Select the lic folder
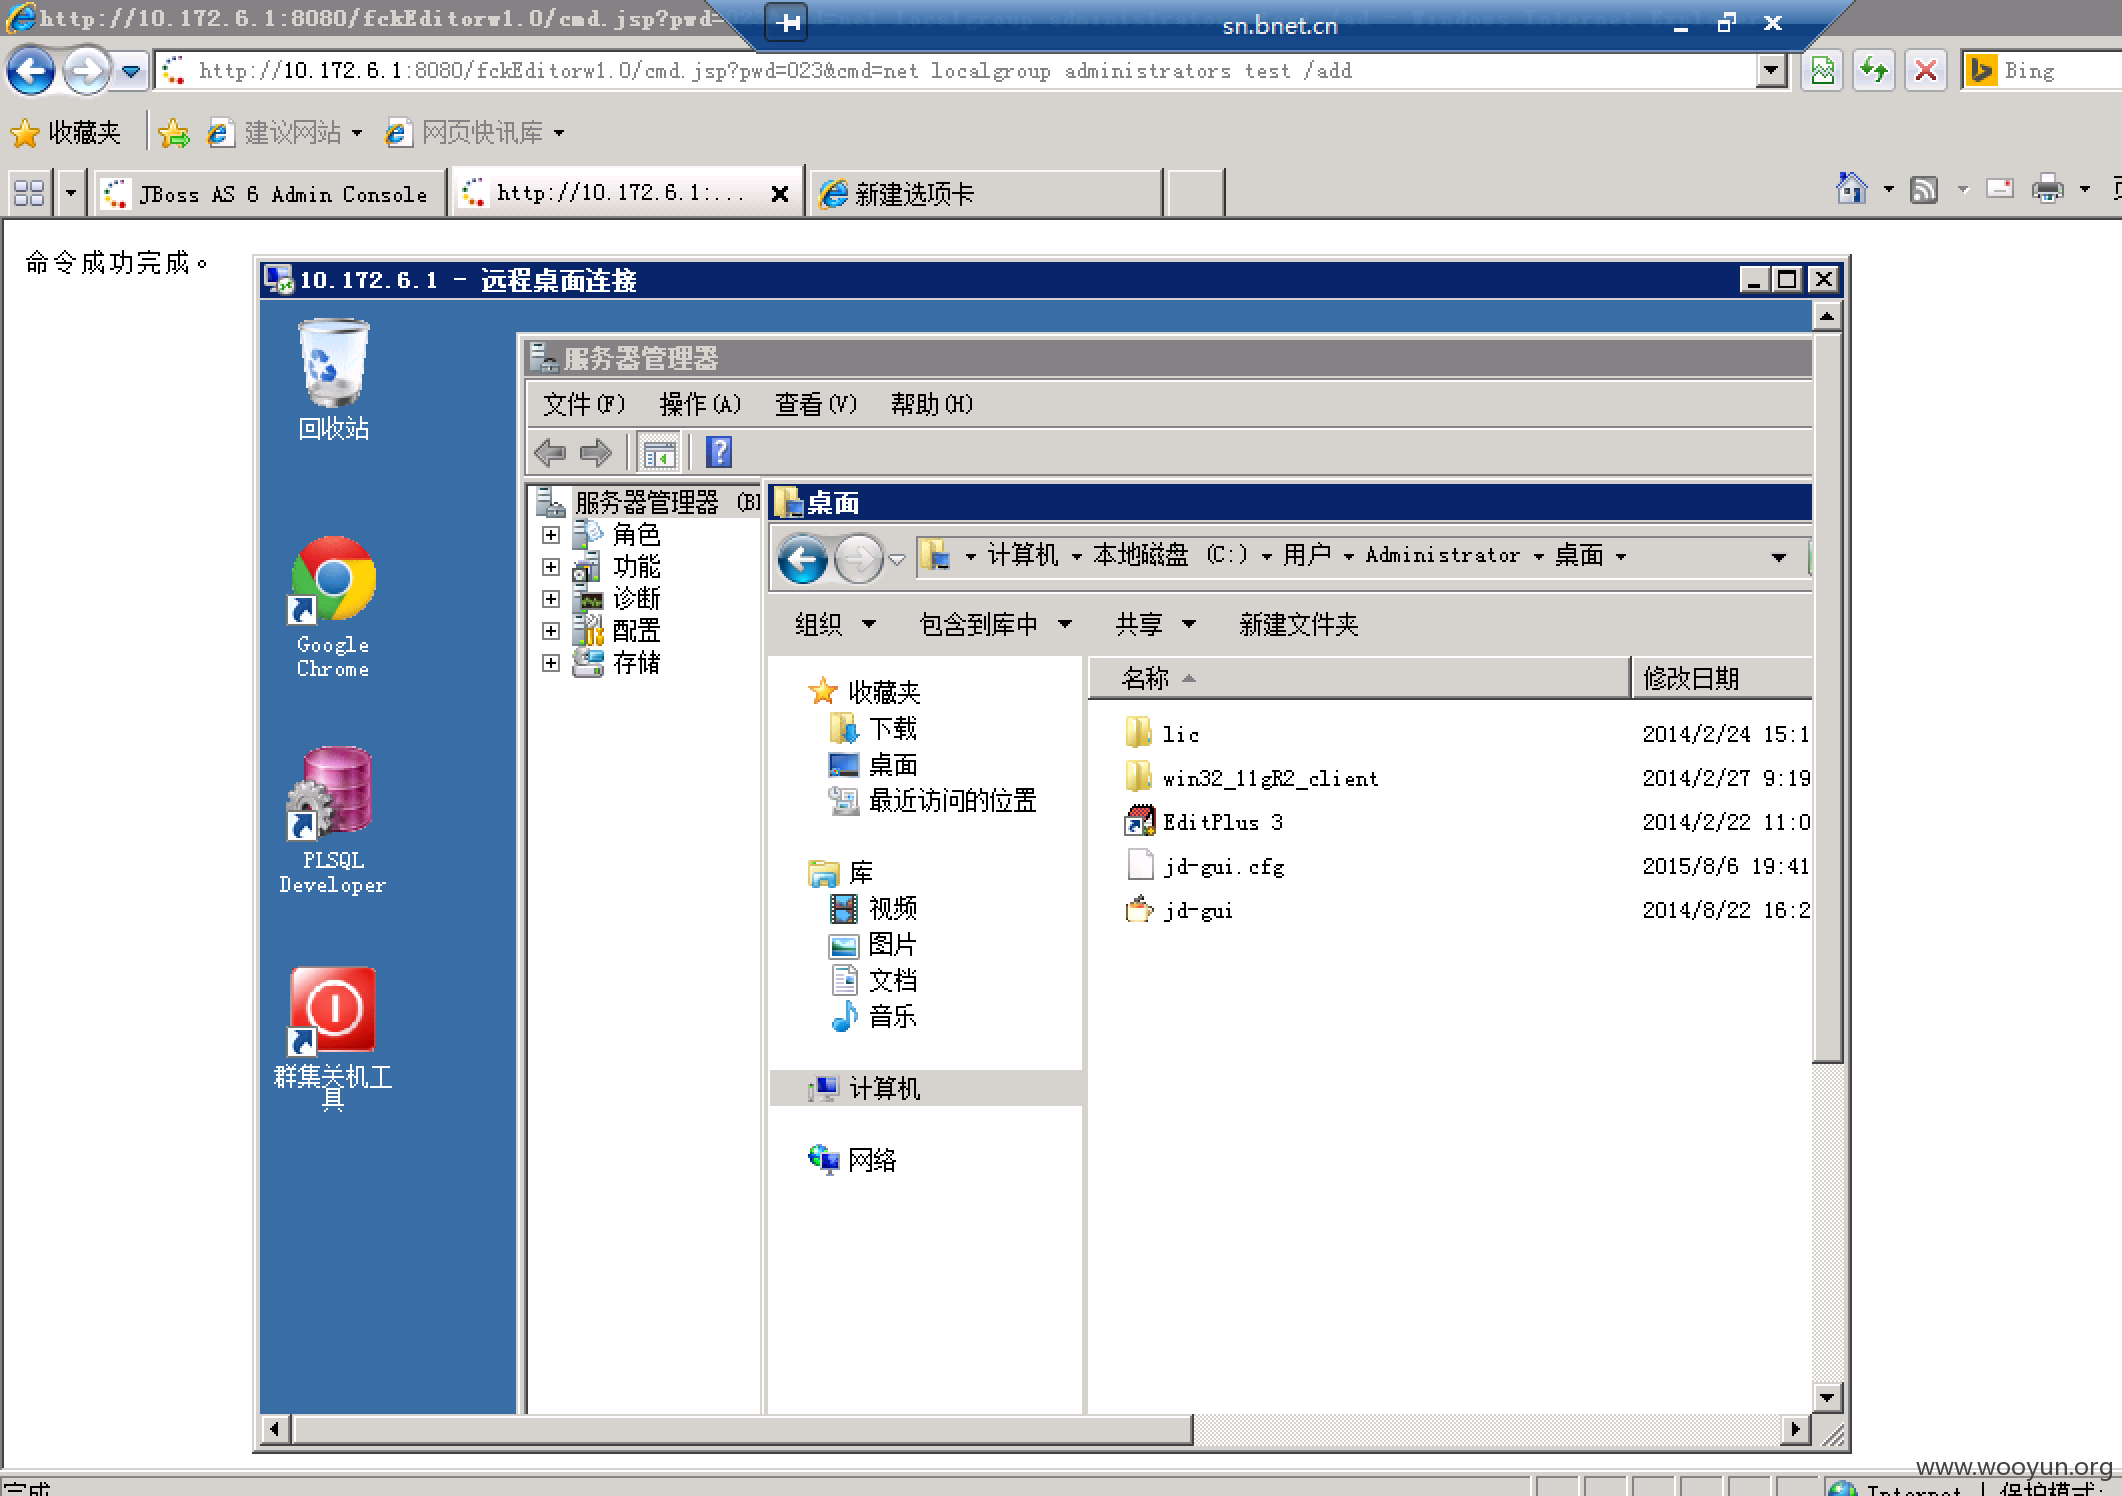 tap(1162, 734)
